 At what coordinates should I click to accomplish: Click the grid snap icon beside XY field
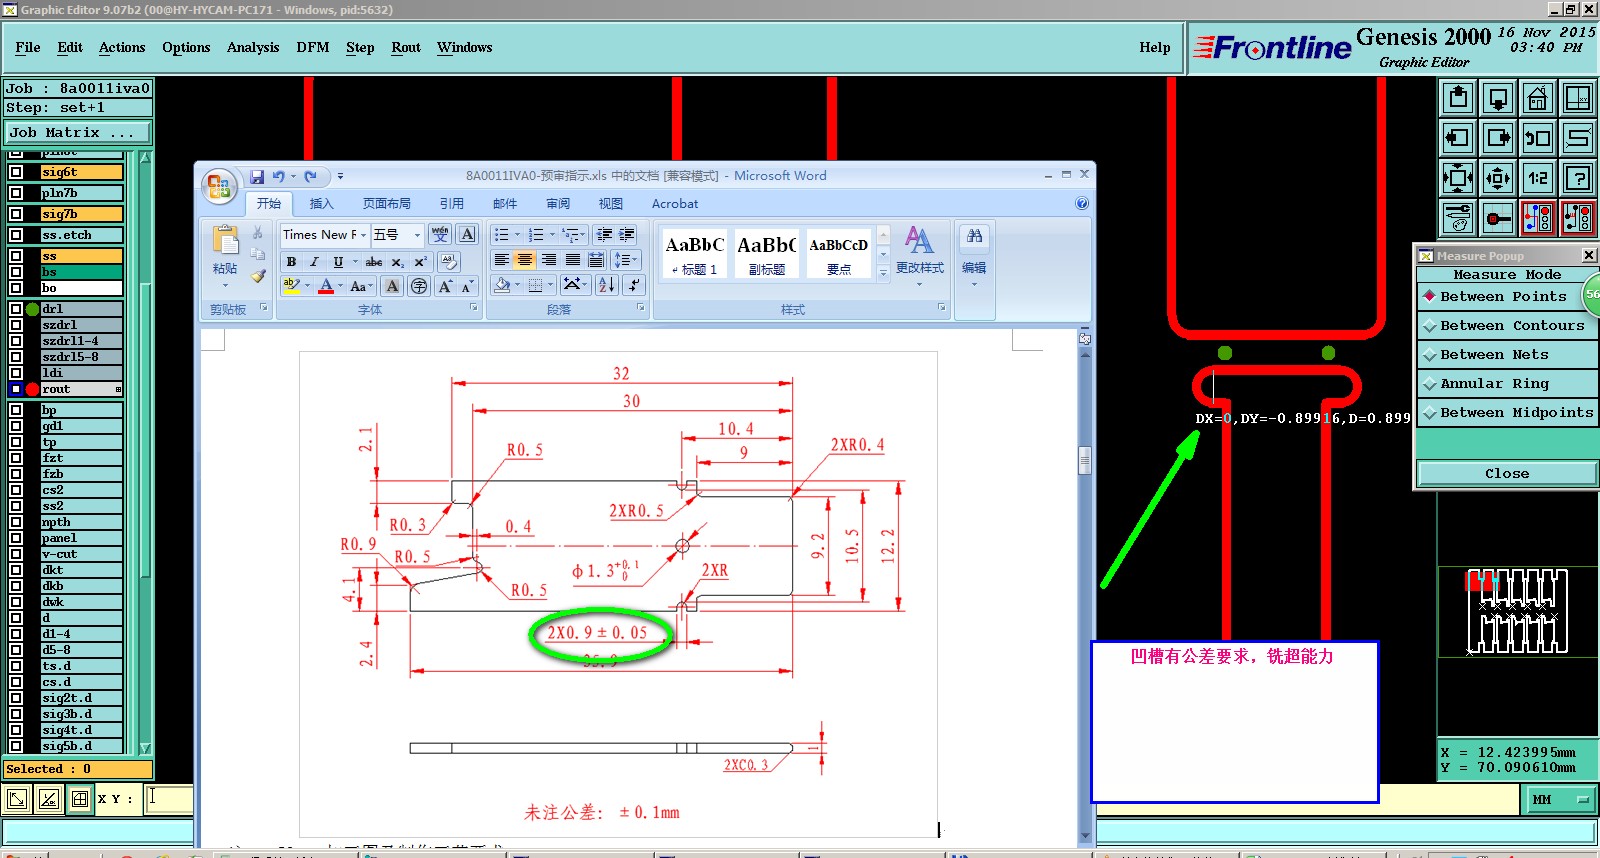80,799
